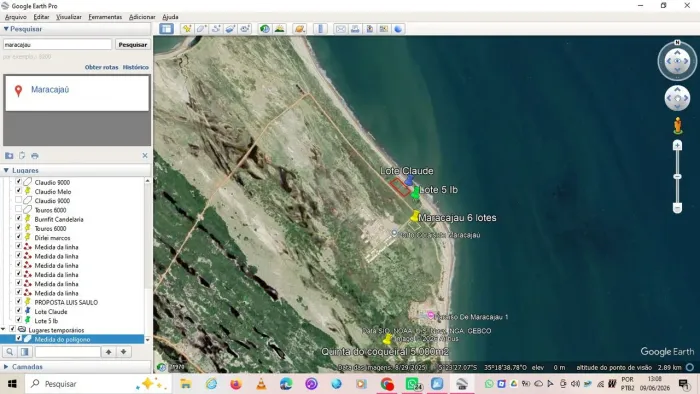Viewport: 700px width, 394px height.
Task: Click the yellow Maracajau 6 lotes pushpin
Action: click(415, 216)
